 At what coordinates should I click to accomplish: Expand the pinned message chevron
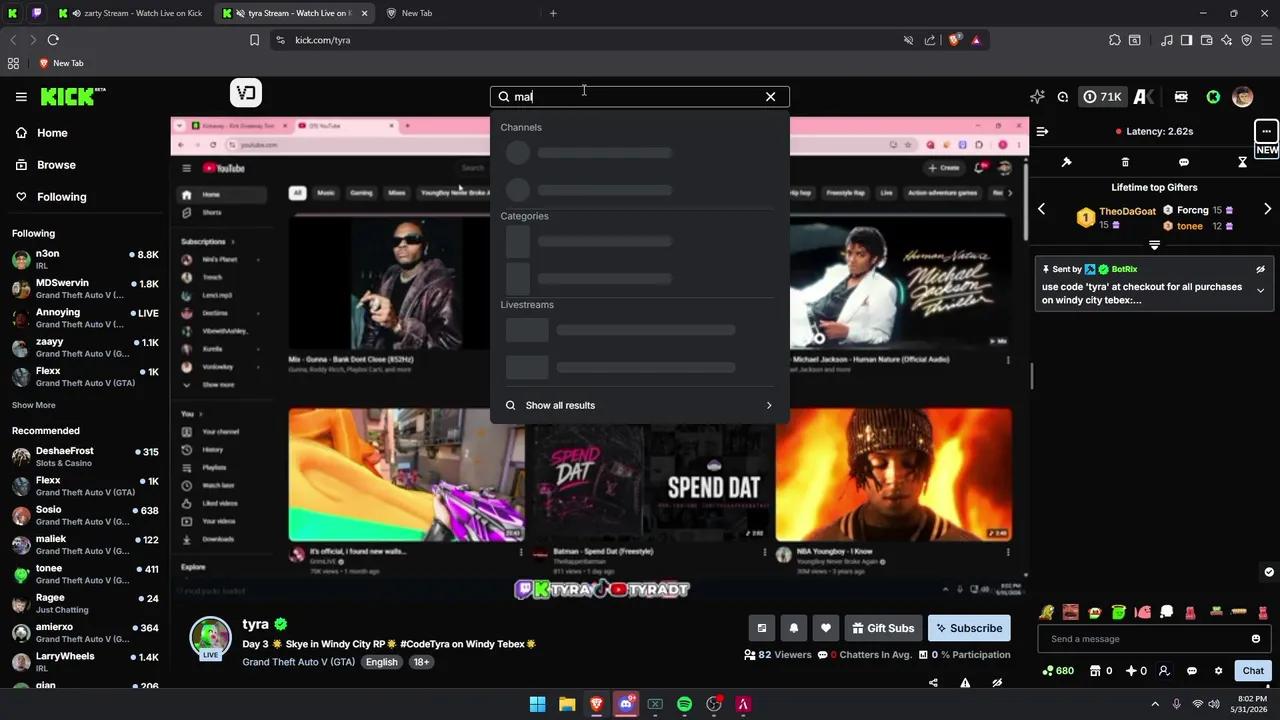(x=1260, y=291)
